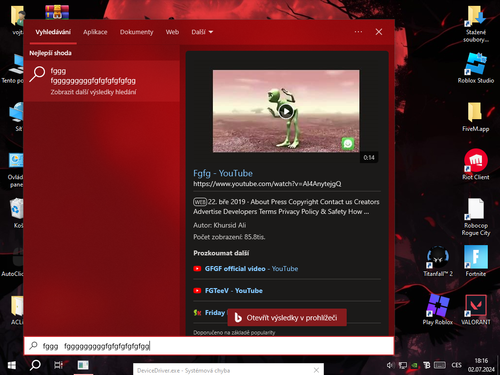The image size is (500, 375).
Task: Click the DeviceDriver.exe Systémová chyba title
Action: tap(183, 371)
